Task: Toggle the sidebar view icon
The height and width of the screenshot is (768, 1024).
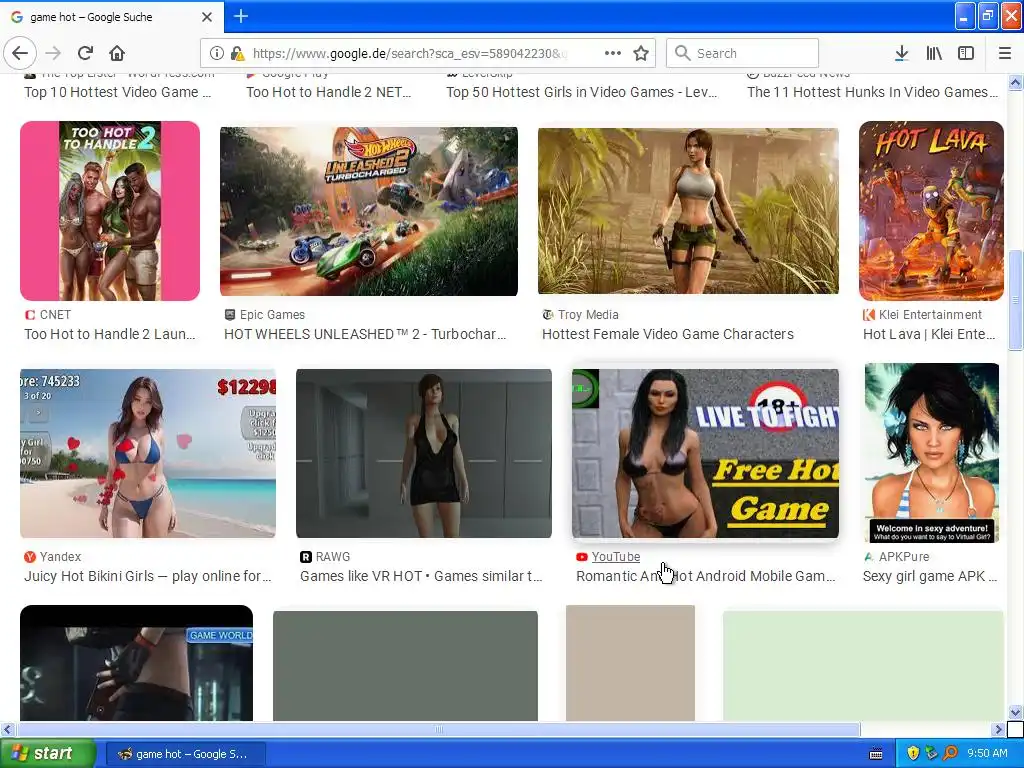Action: (966, 54)
